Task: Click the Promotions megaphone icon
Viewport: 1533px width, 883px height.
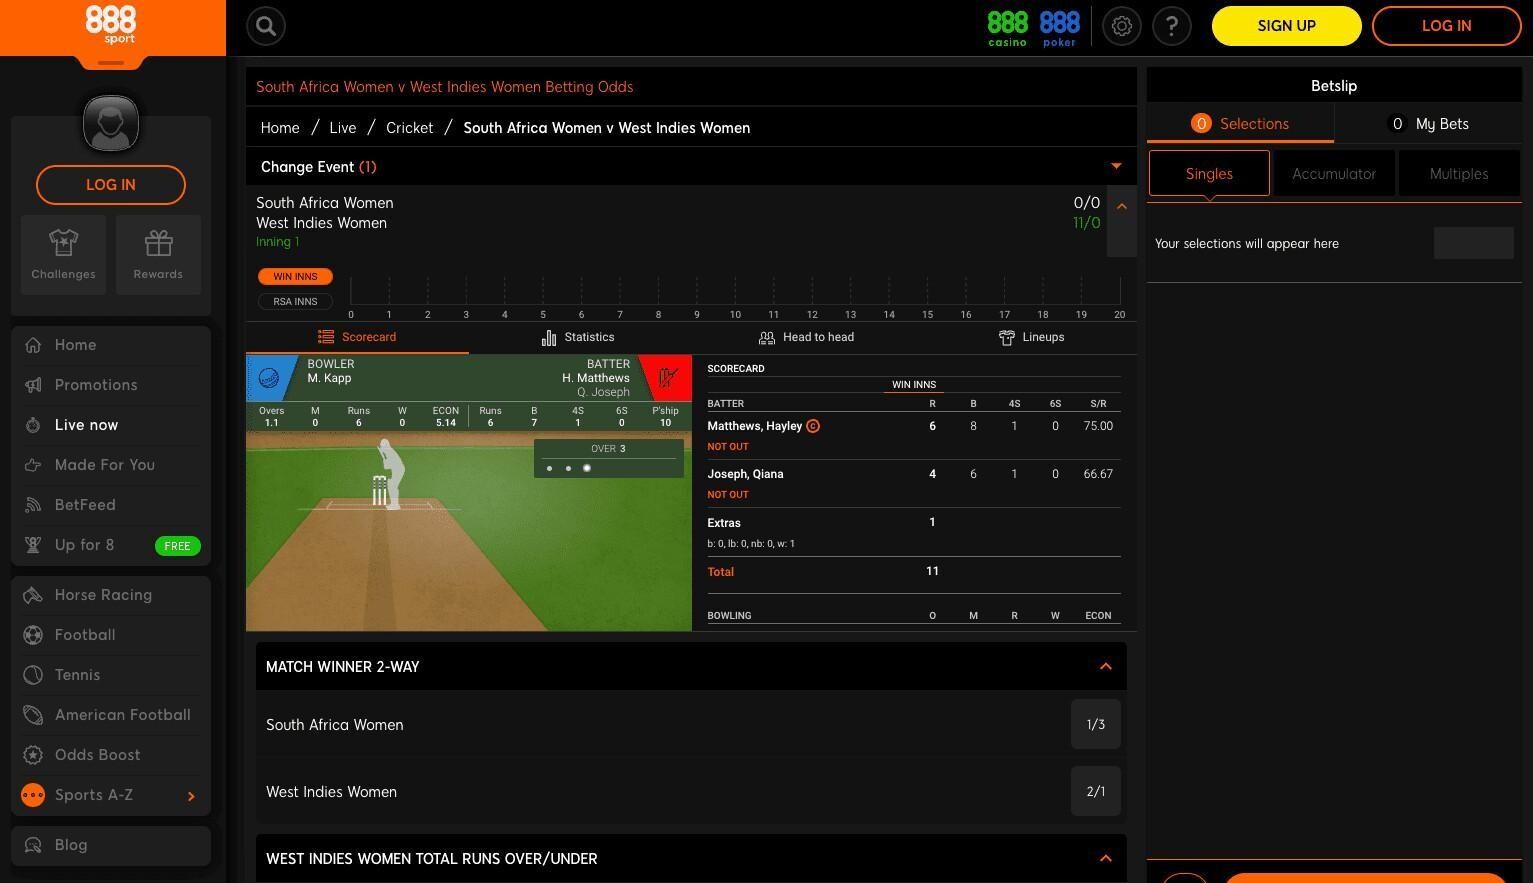Action: click(33, 385)
